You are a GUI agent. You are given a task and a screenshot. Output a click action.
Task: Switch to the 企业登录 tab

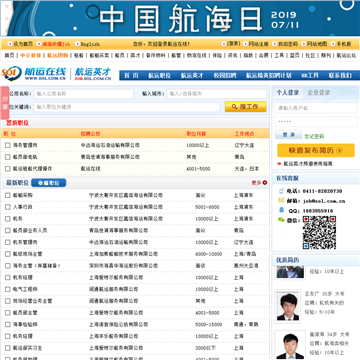click(319, 92)
